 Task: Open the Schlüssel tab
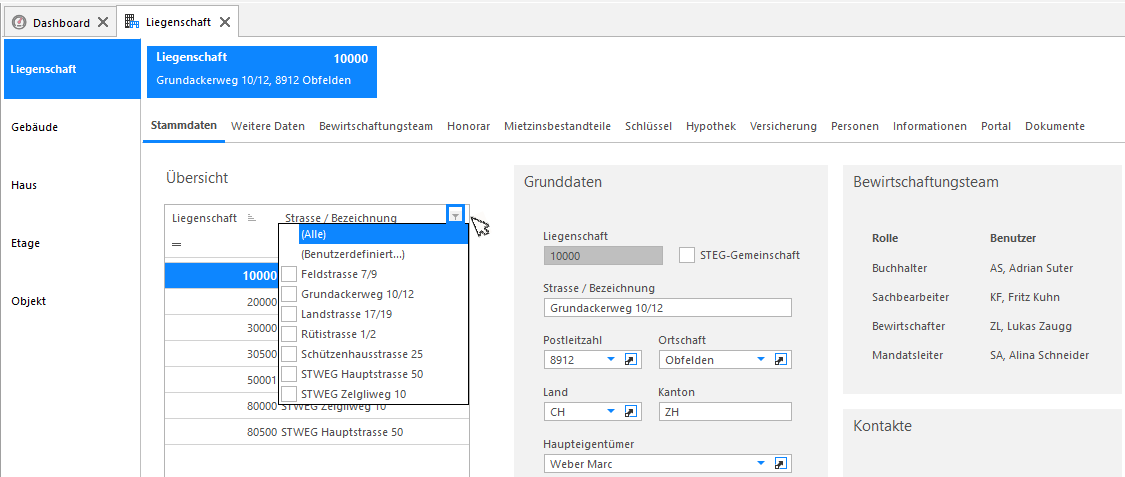649,126
